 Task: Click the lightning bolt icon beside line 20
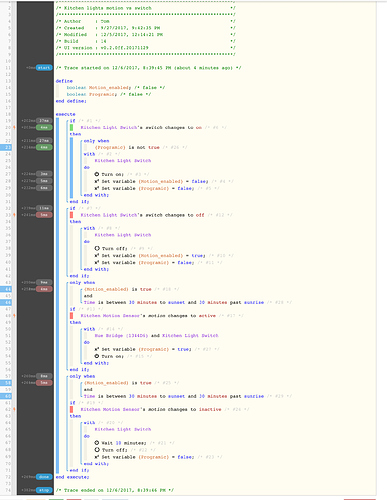pyautogui.click(x=14, y=127)
